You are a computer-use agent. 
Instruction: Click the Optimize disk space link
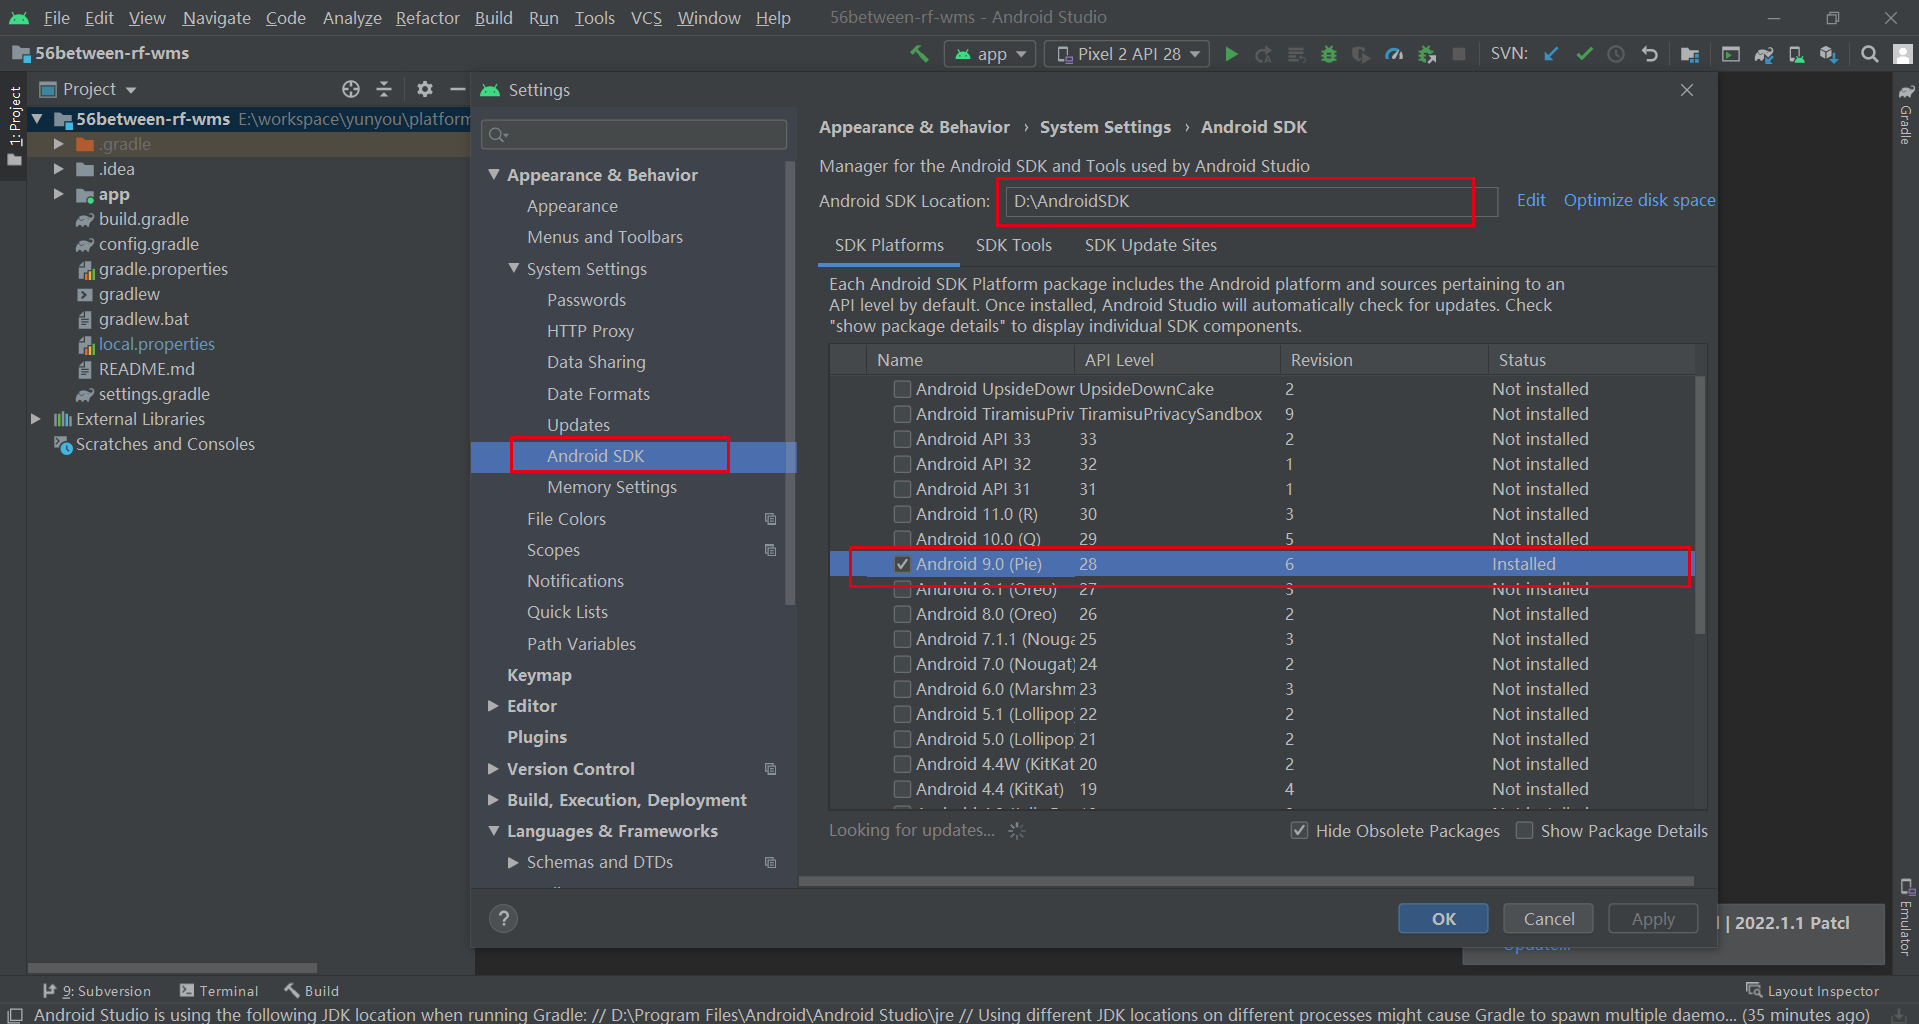(x=1639, y=200)
